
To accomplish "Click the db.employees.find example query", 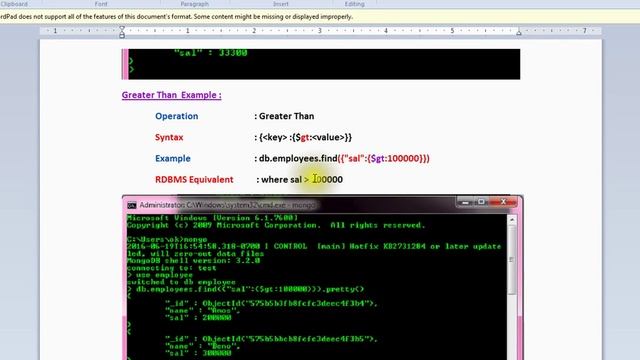I will (x=342, y=158).
